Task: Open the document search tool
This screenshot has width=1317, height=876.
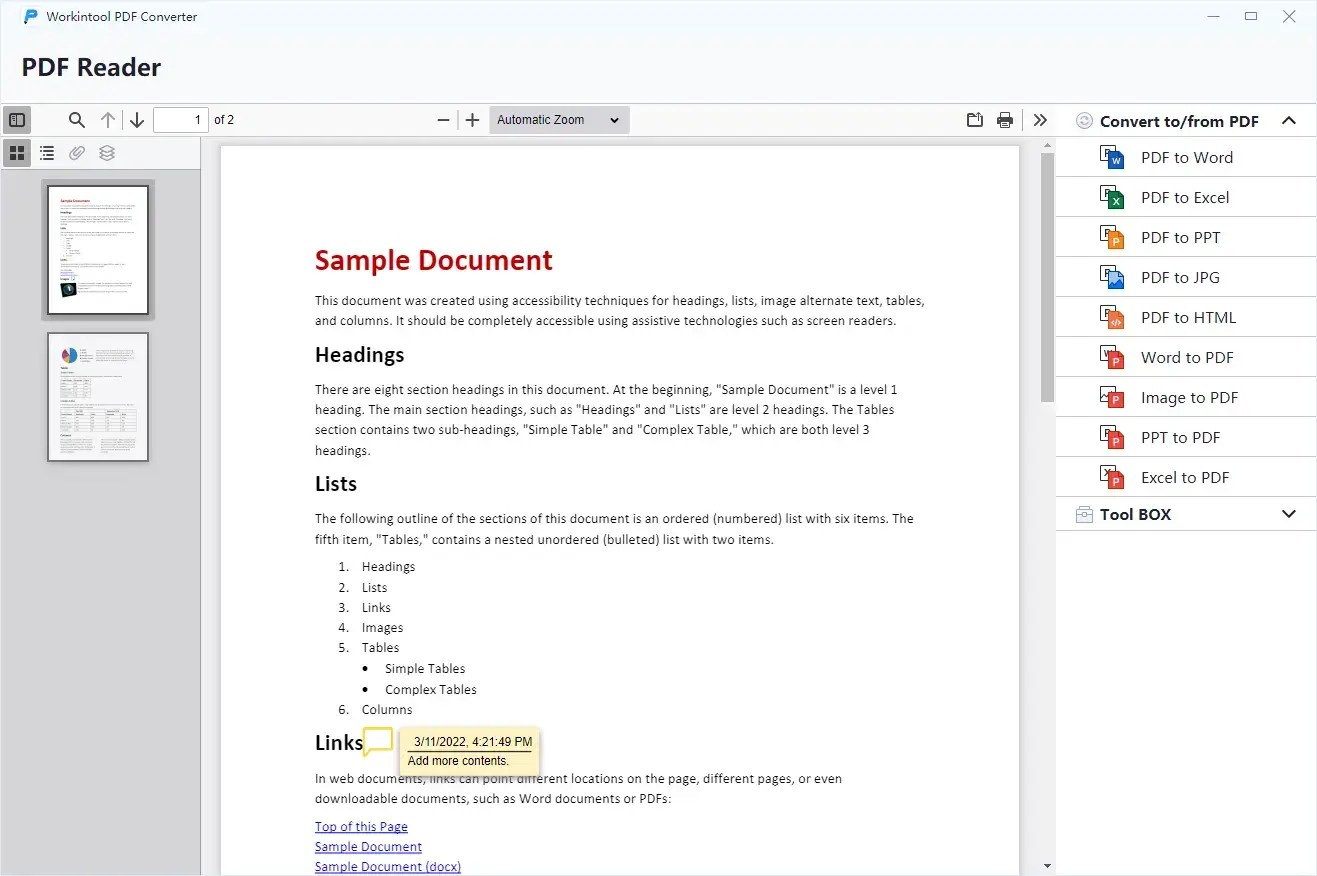Action: point(76,119)
